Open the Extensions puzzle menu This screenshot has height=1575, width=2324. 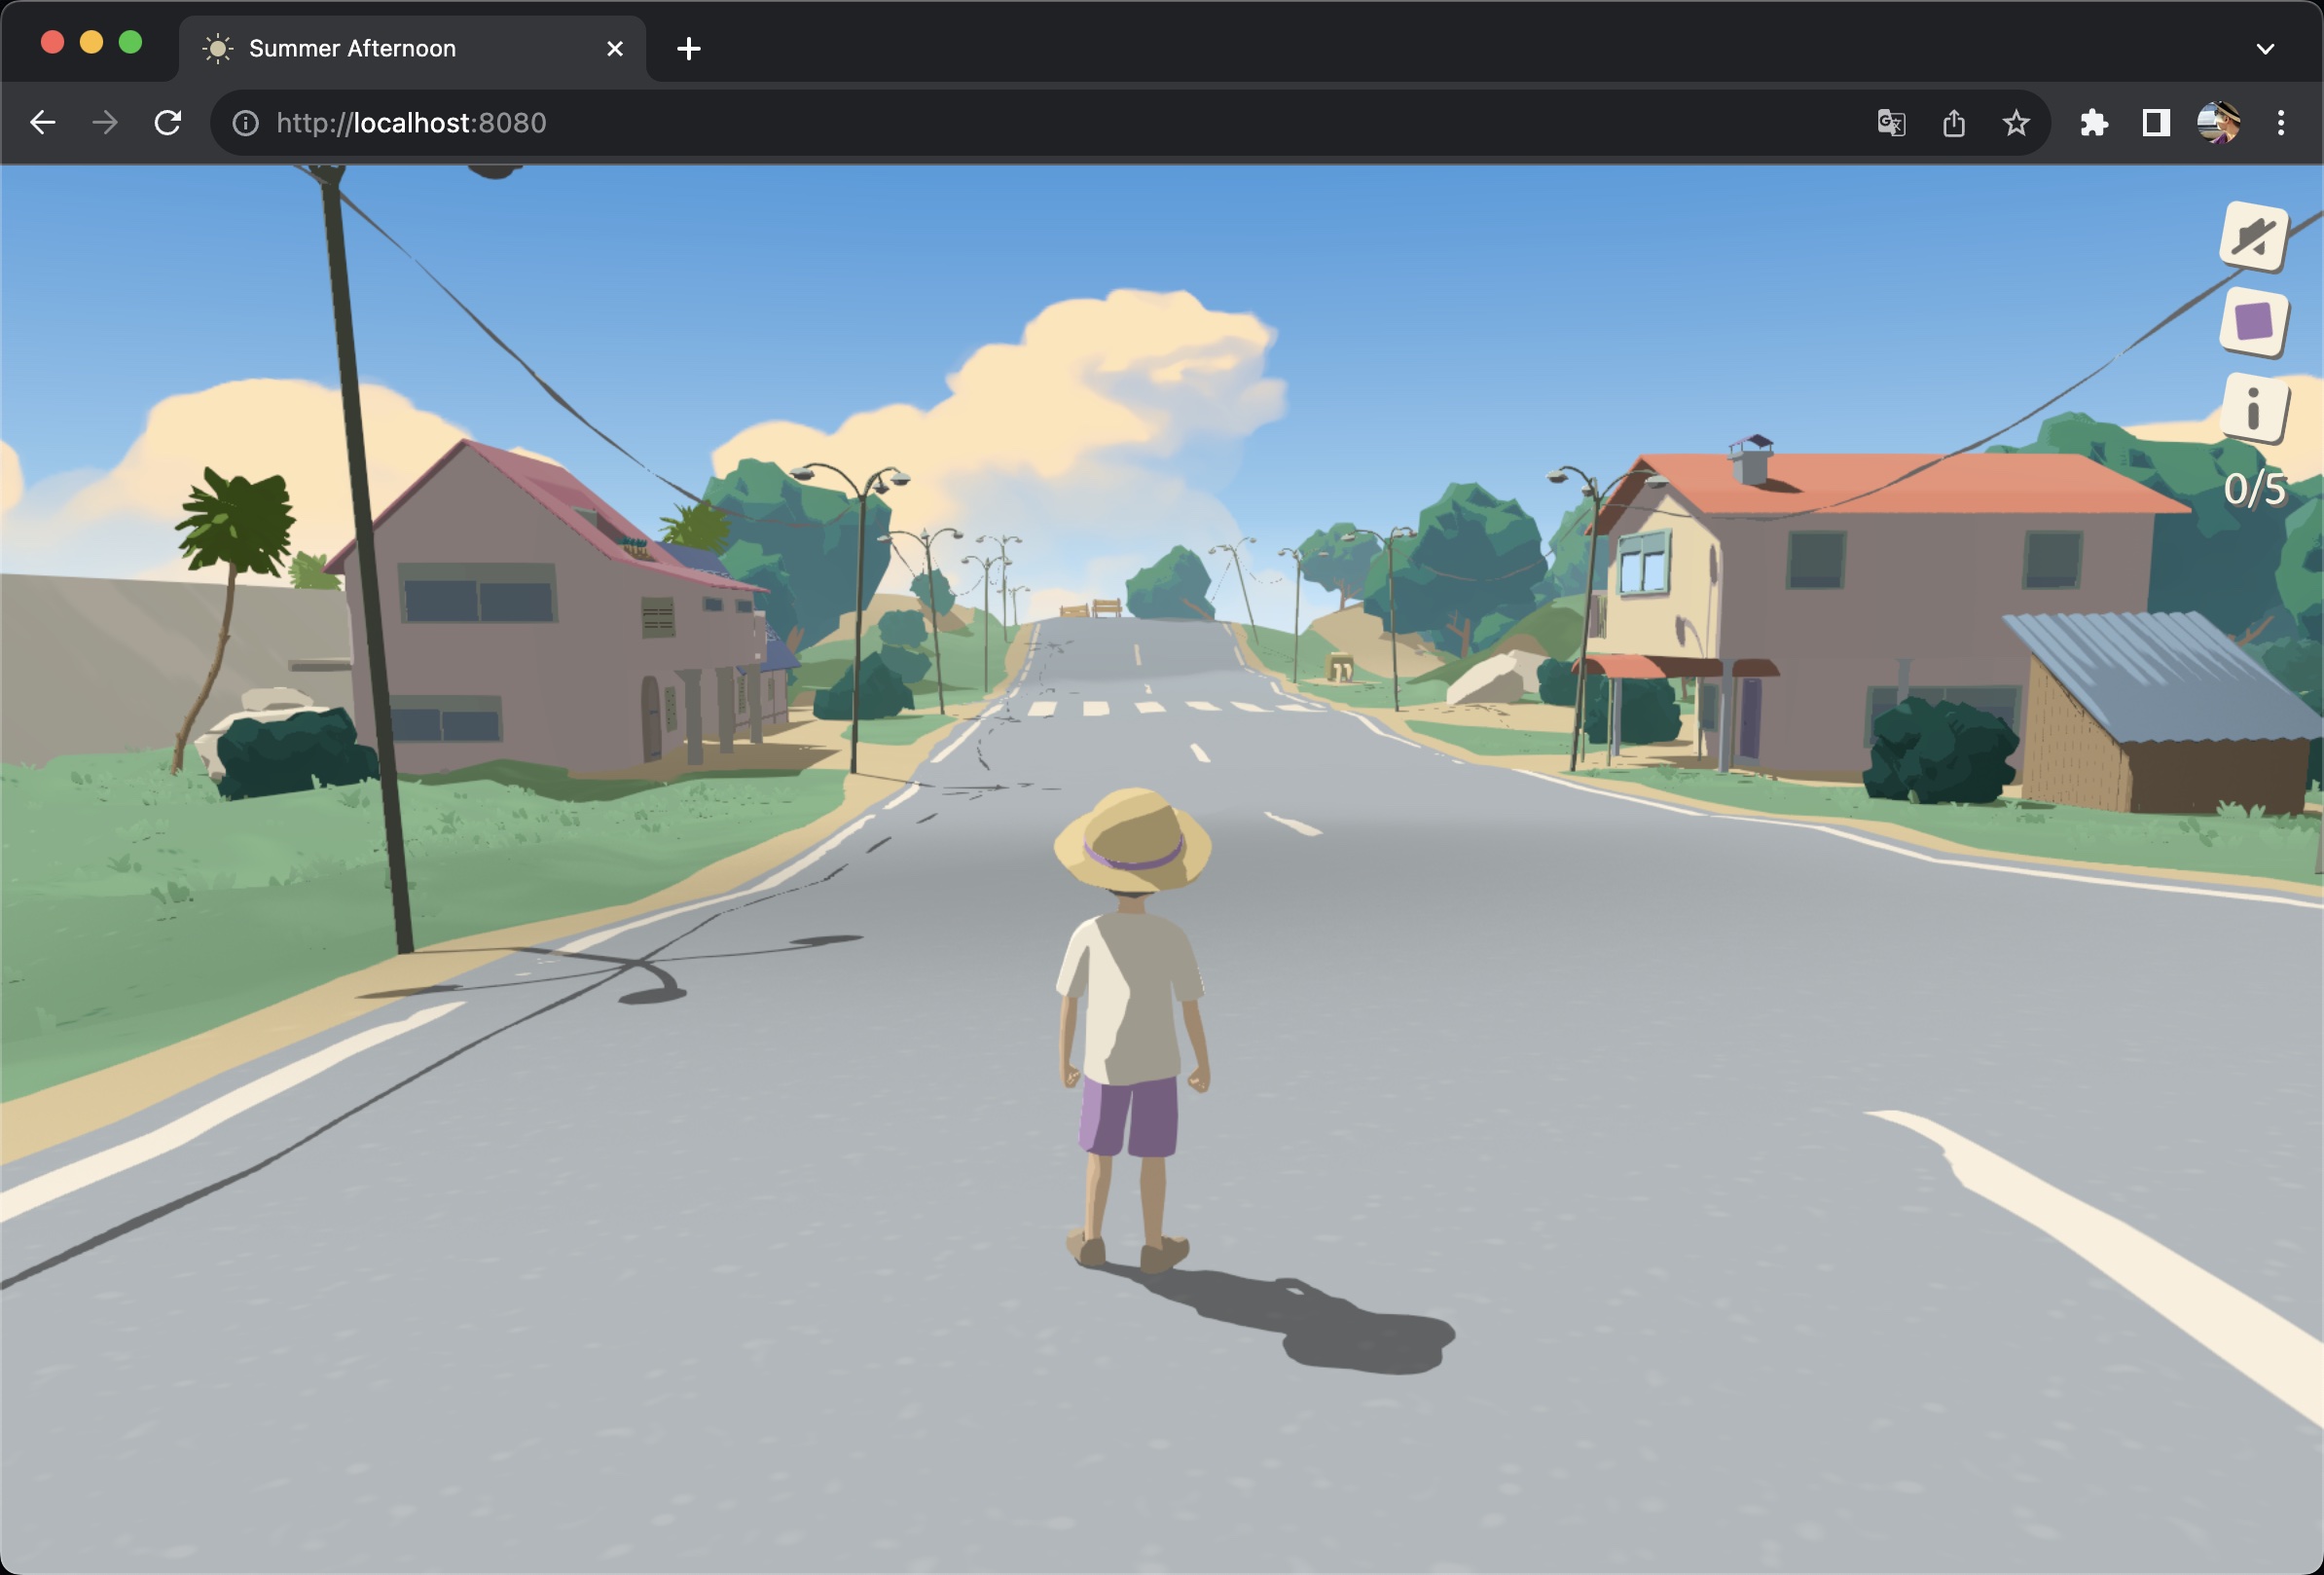2093,123
